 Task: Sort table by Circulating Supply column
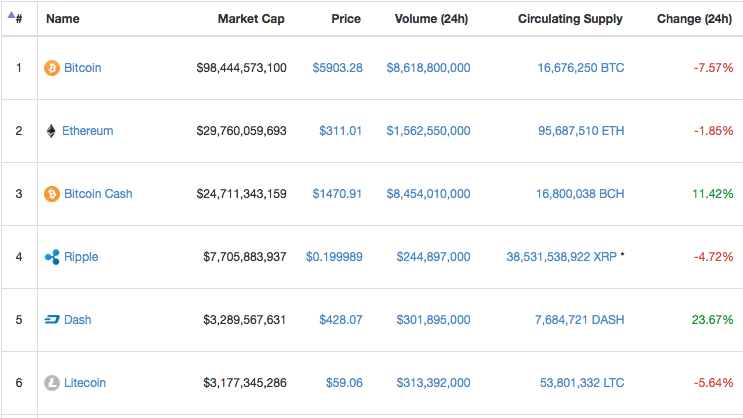pos(570,19)
